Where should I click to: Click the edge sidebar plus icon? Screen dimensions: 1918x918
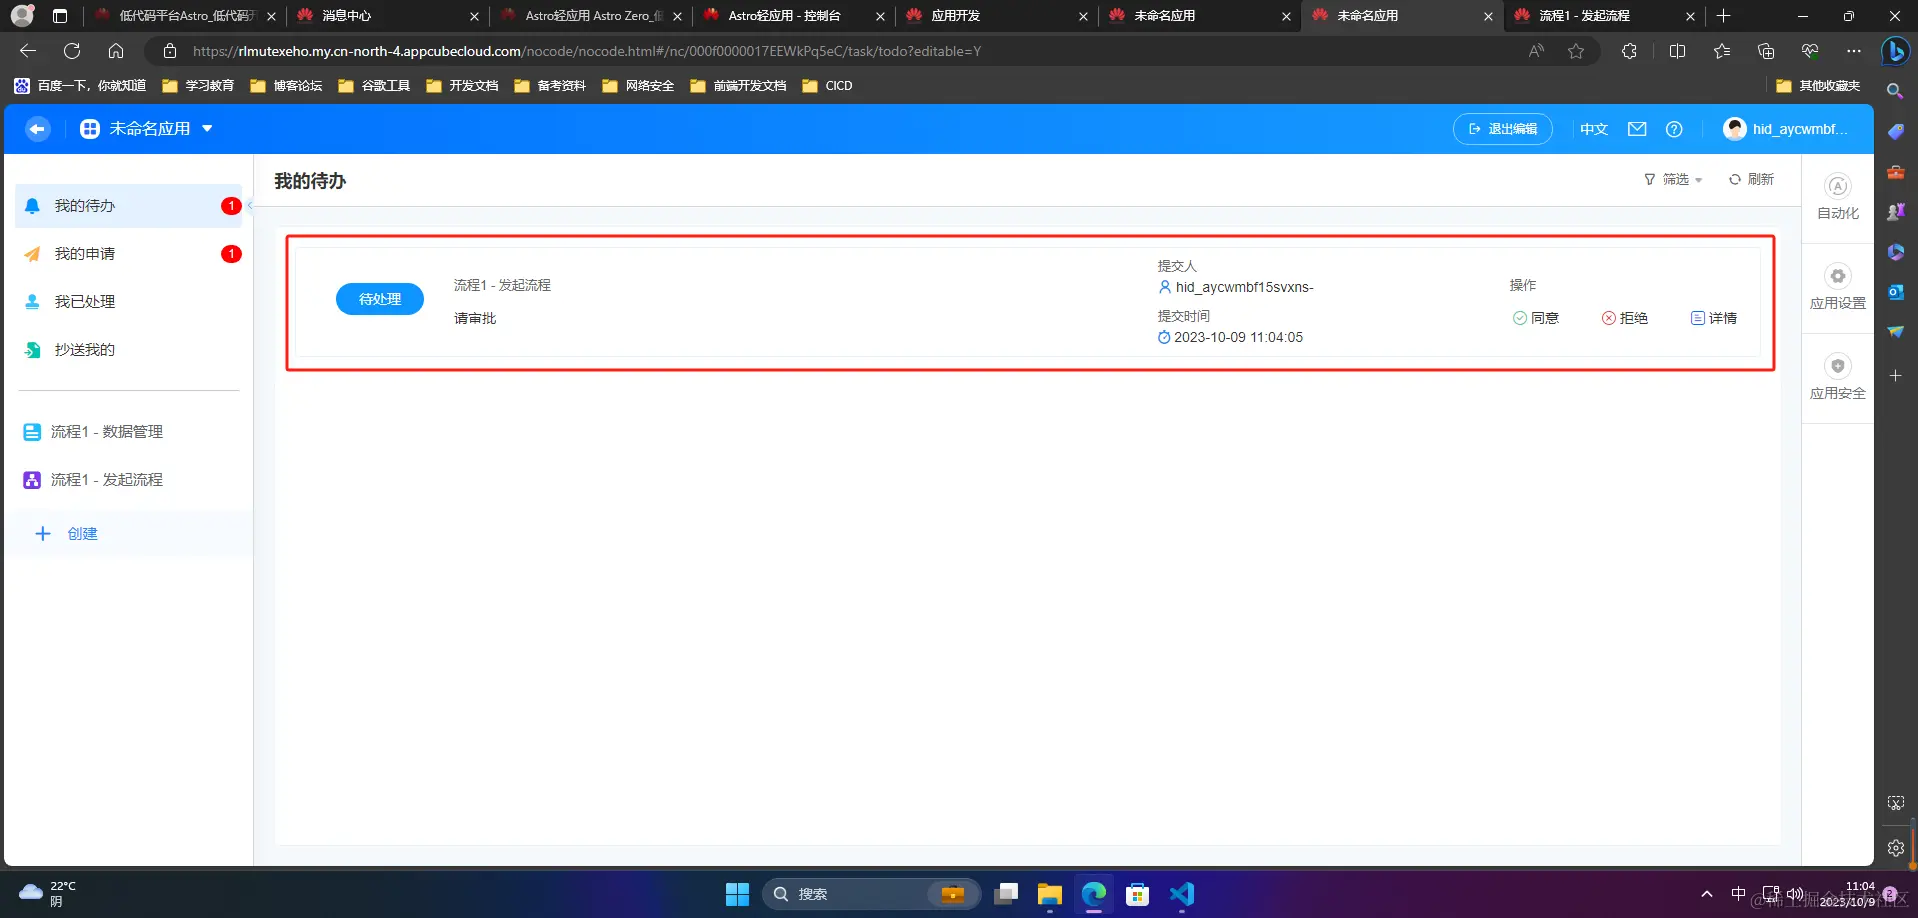(x=1895, y=375)
